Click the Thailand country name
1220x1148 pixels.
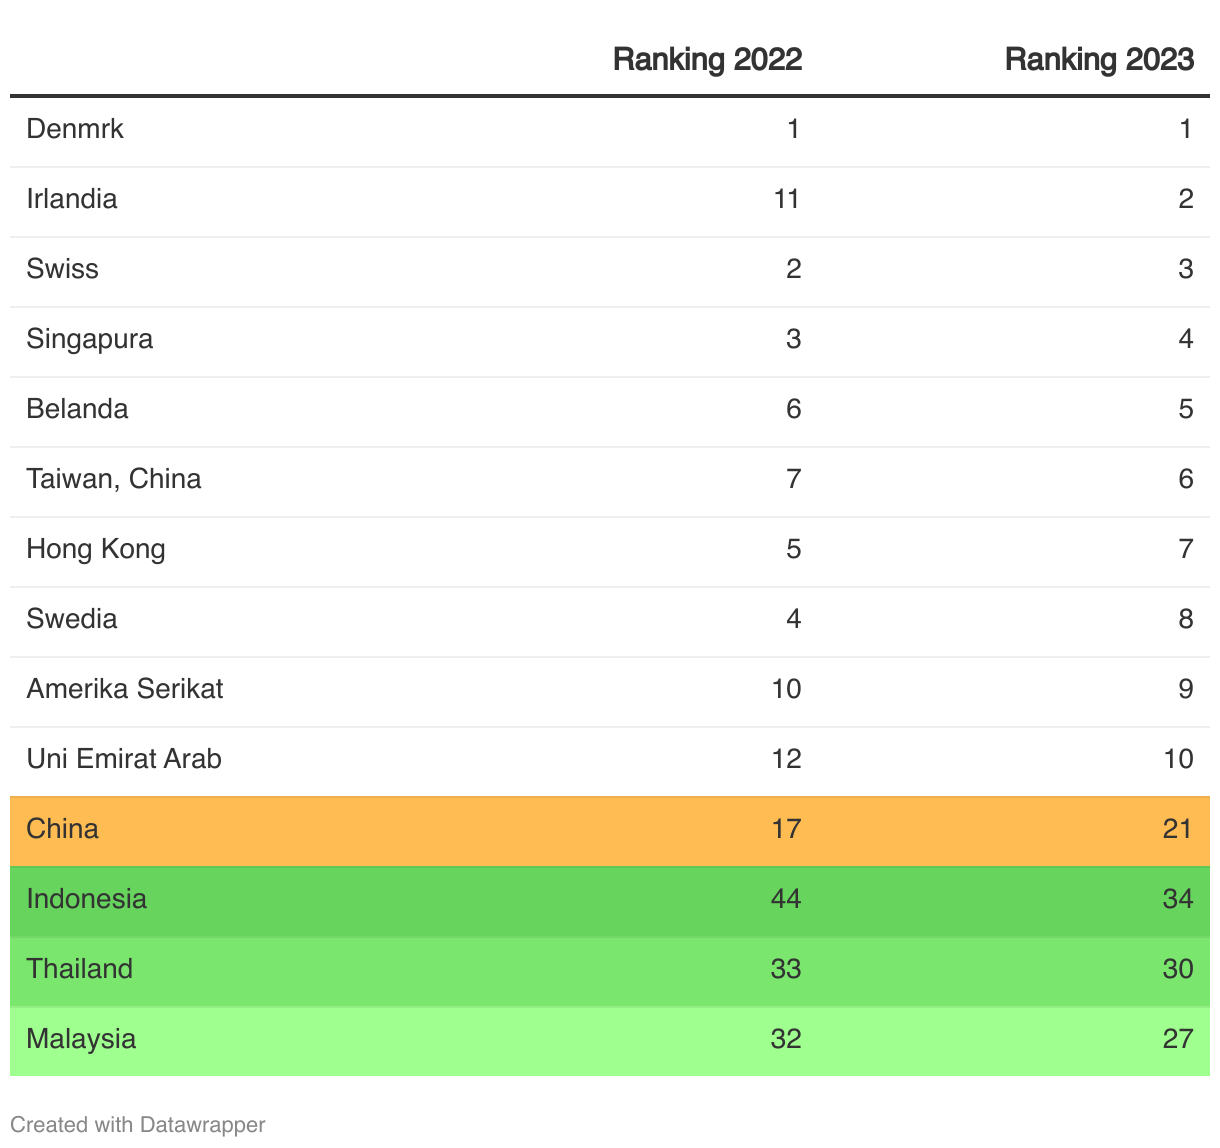pos(80,969)
